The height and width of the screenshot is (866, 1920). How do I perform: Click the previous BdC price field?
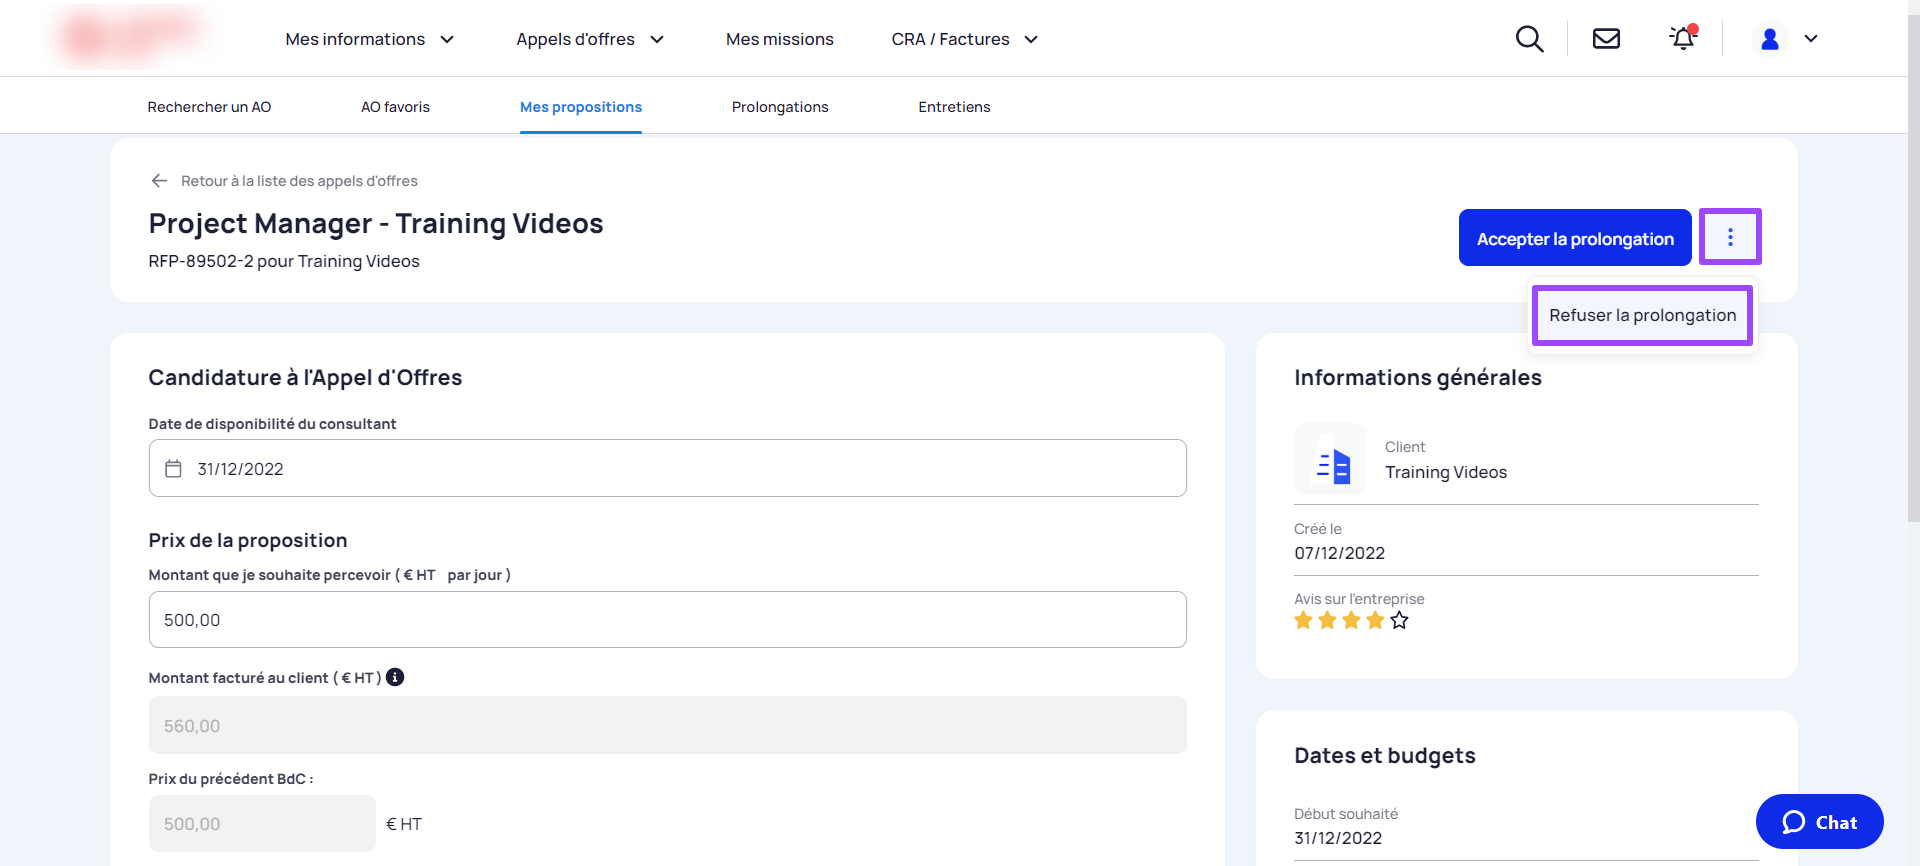coord(262,823)
